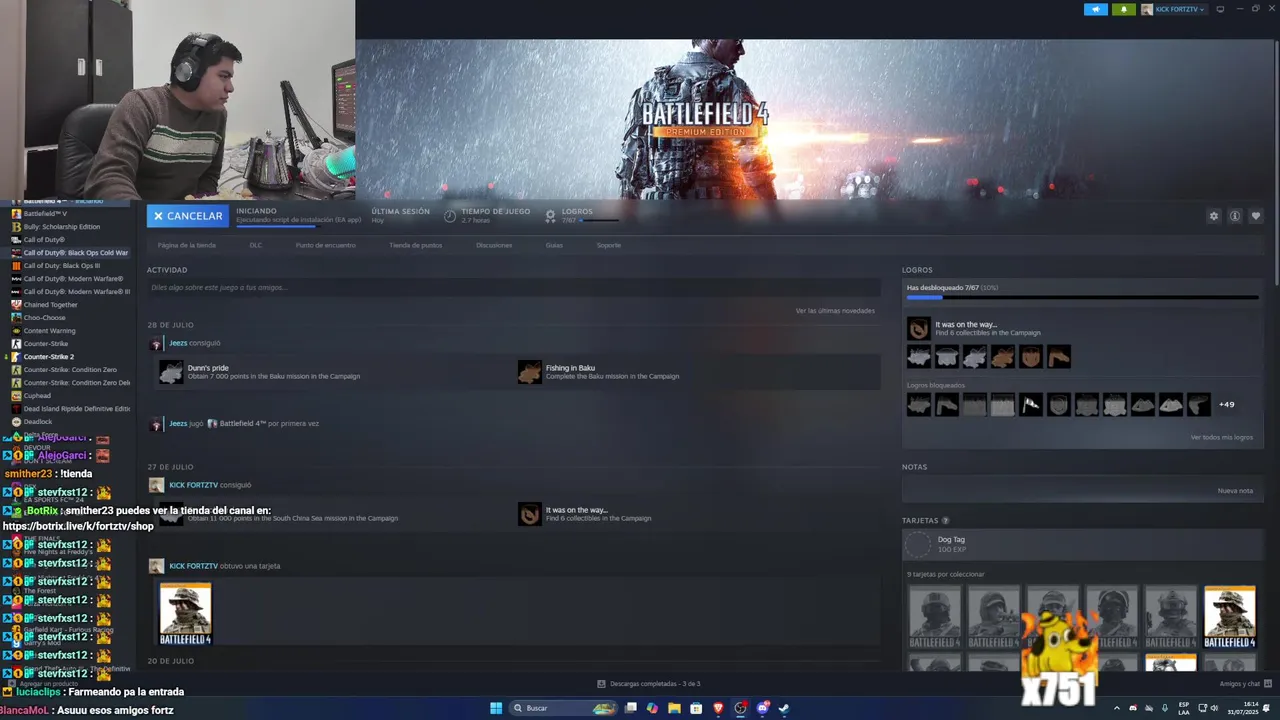
Task: Open the Tienda de puntos tab
Action: 415,245
